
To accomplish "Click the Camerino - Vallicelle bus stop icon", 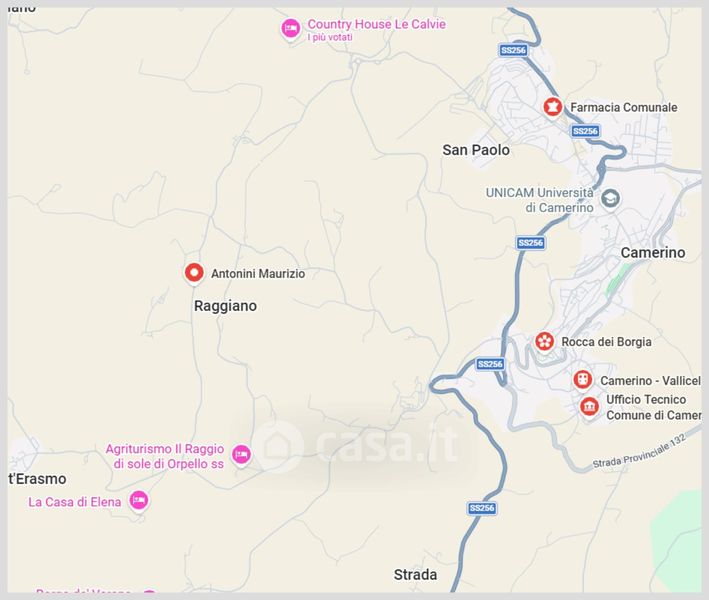I will 583,380.
